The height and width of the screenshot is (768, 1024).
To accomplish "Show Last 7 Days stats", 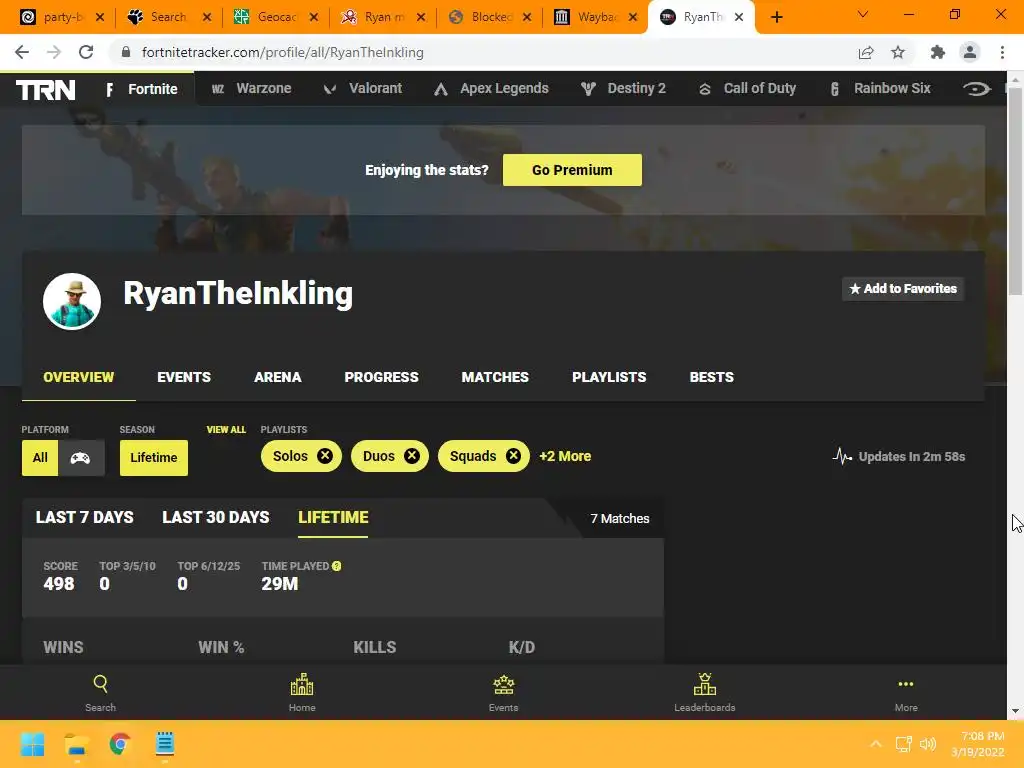I will (84, 517).
